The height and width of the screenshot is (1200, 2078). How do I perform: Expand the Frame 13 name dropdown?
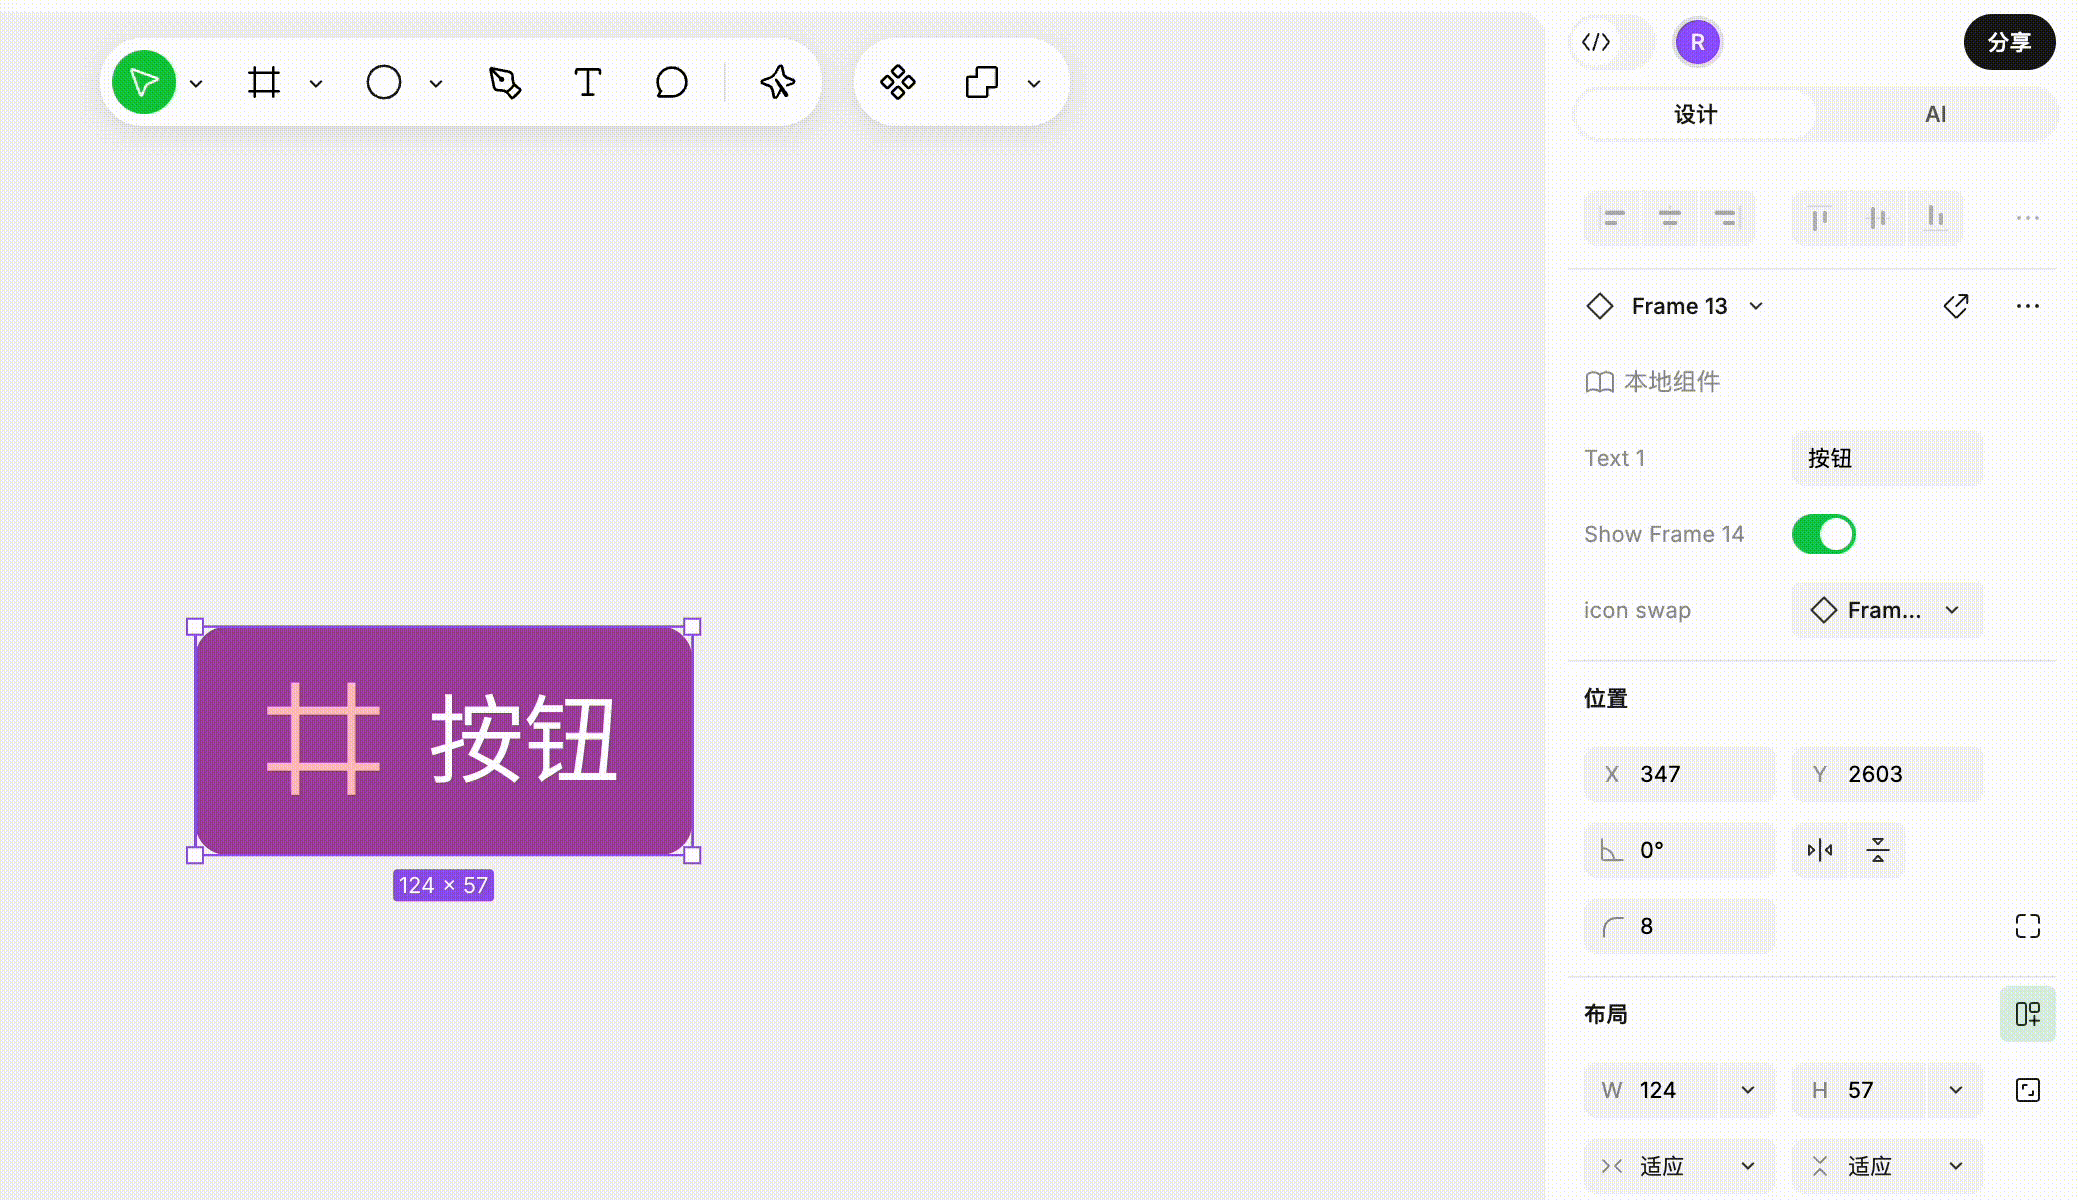coord(1756,306)
